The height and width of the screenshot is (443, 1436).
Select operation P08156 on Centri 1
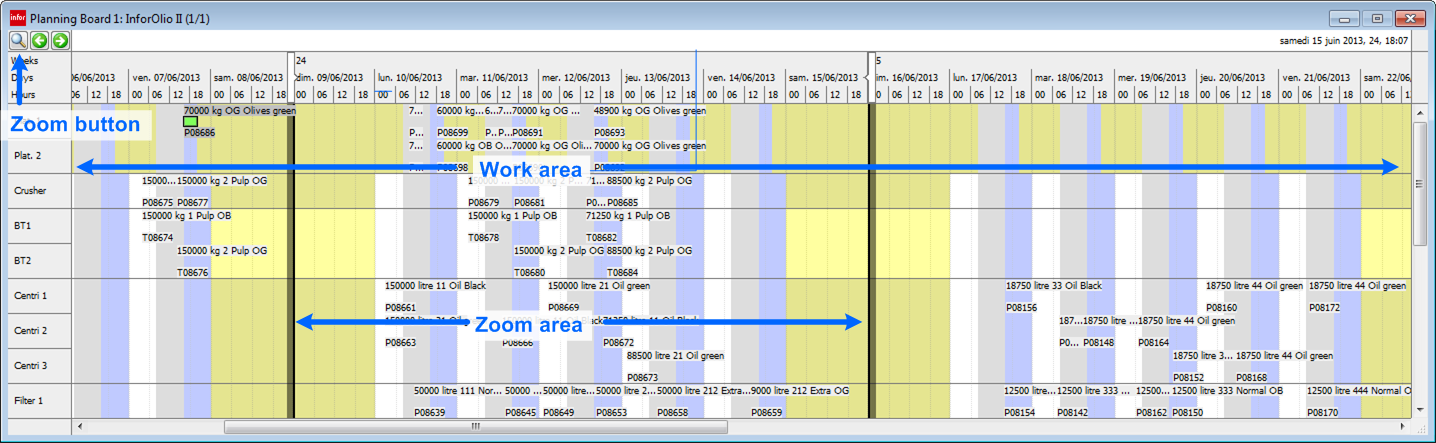pos(1021,308)
